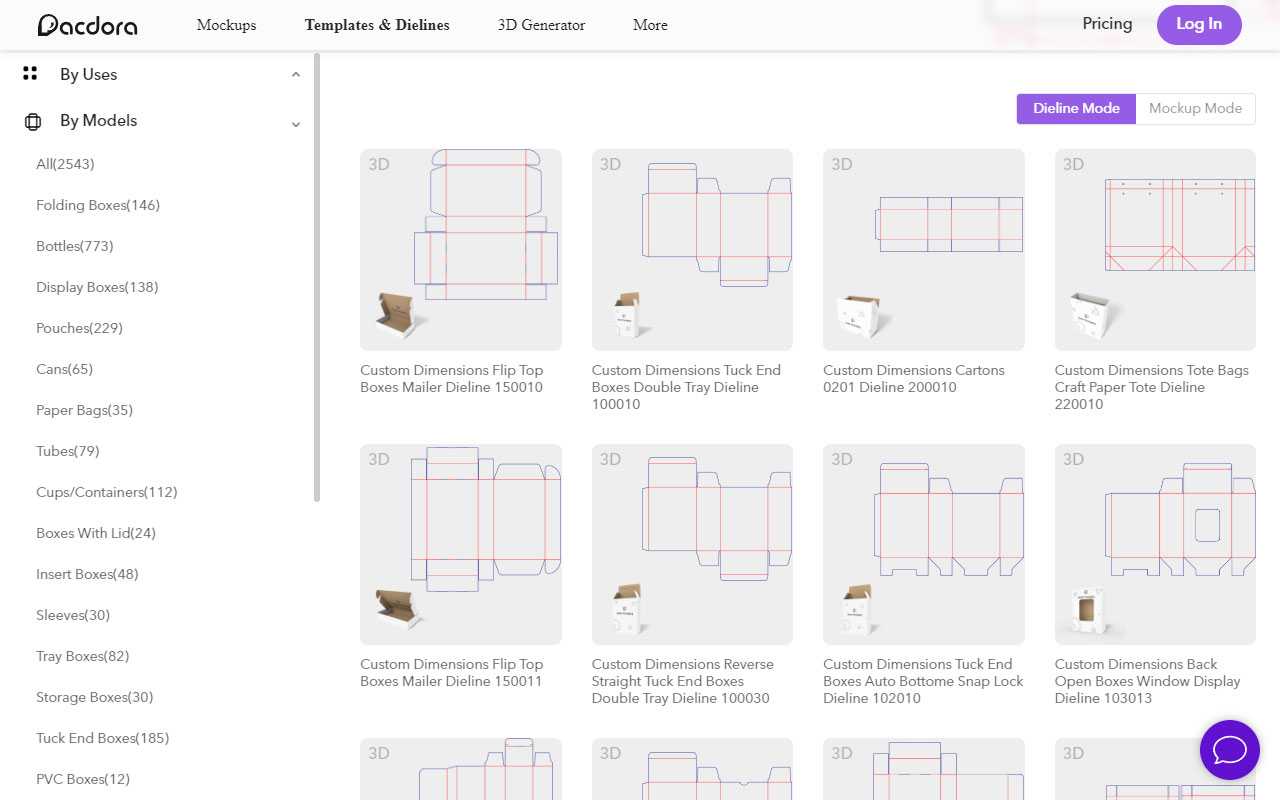Open the Flip Top Boxes Mailer Dieline thumbnail
Screen dimensions: 1280x800
point(460,249)
